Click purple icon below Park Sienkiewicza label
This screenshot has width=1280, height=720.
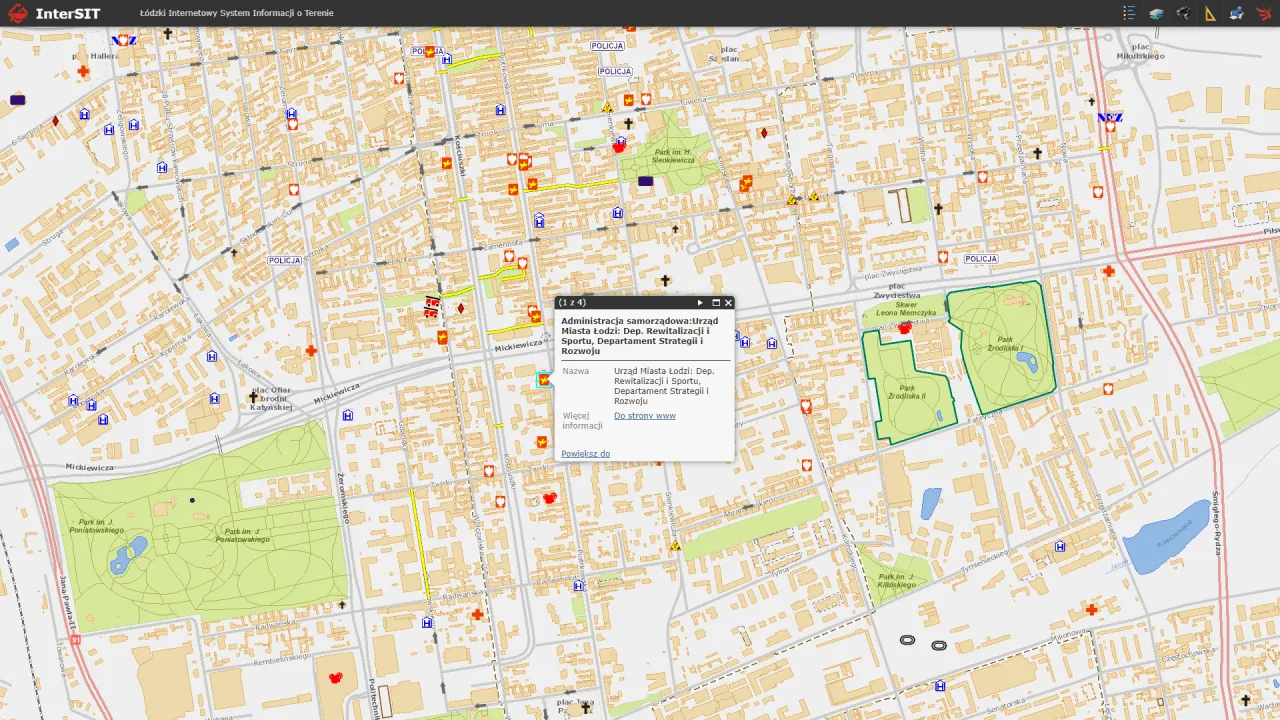pos(645,182)
